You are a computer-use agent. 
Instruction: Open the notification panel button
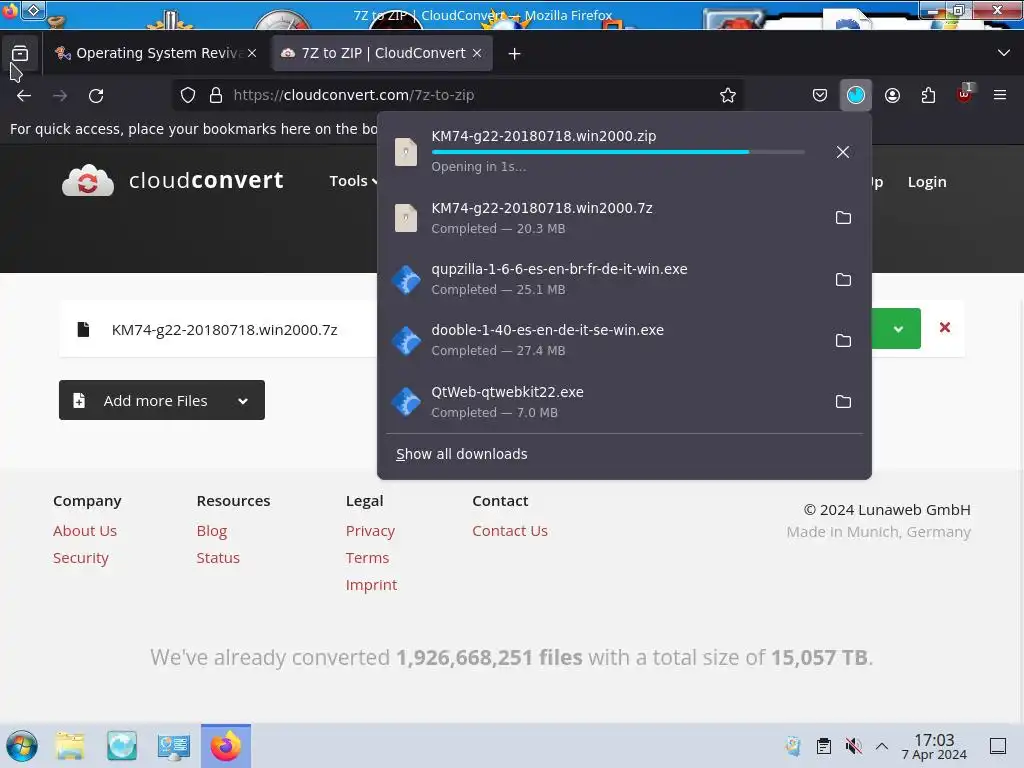(x=998, y=746)
